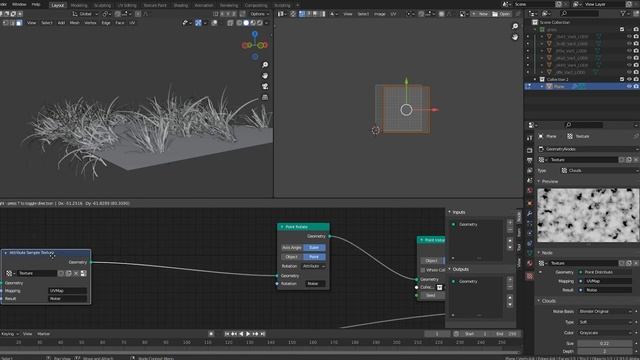Toggle X-ray display in viewport header

(230, 23)
